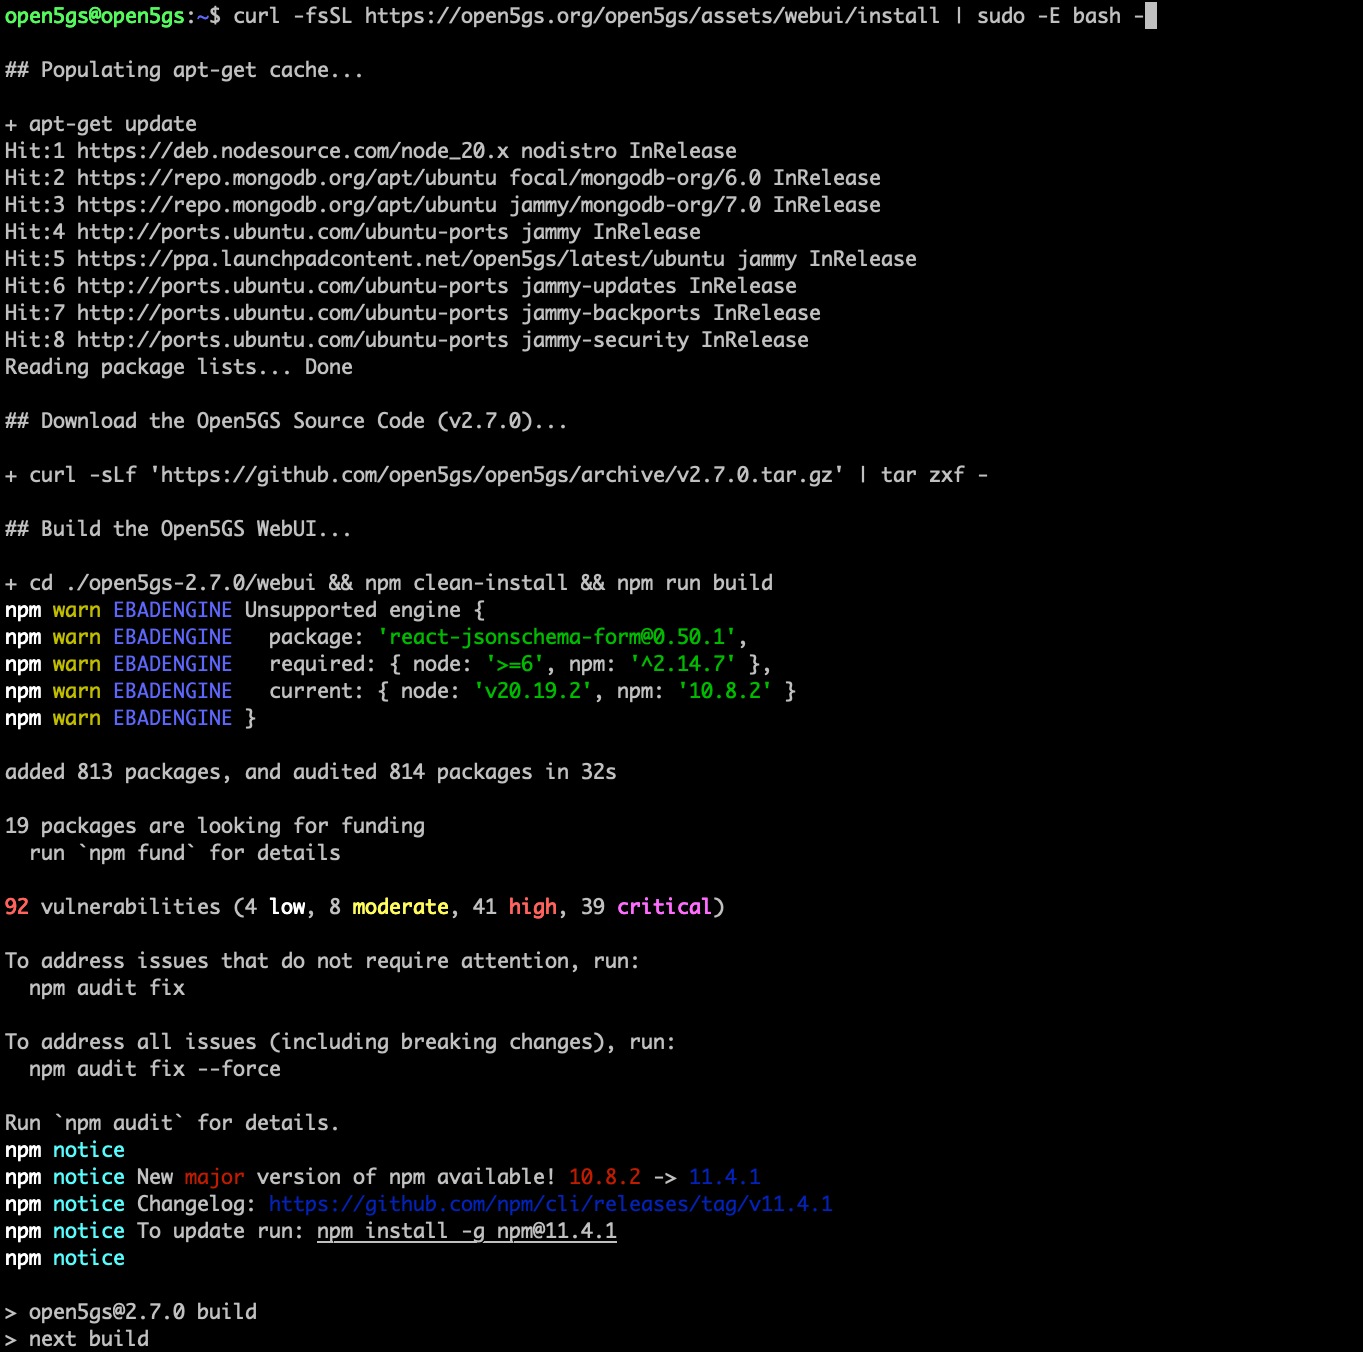Viewport: 1363px width, 1352px height.
Task: Click the red 'major' word in npm notice
Action: click(x=215, y=1177)
